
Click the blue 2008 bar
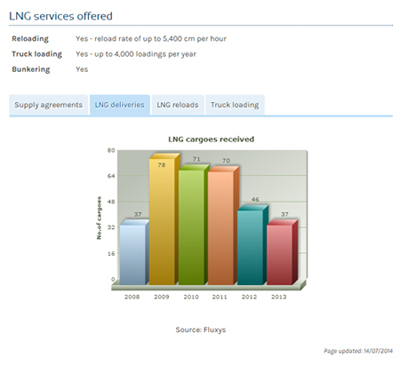134,252
